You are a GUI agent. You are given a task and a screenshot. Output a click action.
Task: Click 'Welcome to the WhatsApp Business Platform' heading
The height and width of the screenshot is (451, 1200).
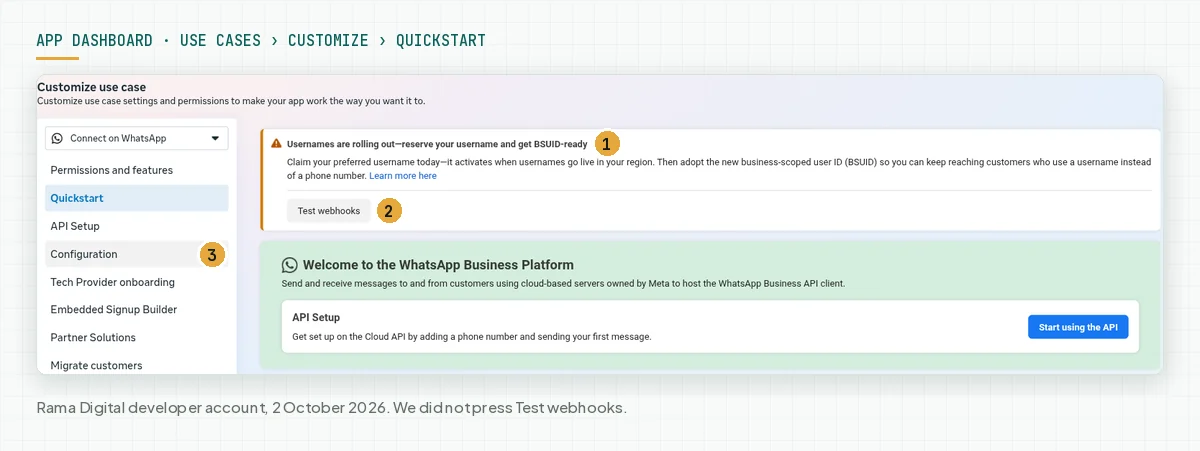tap(438, 265)
